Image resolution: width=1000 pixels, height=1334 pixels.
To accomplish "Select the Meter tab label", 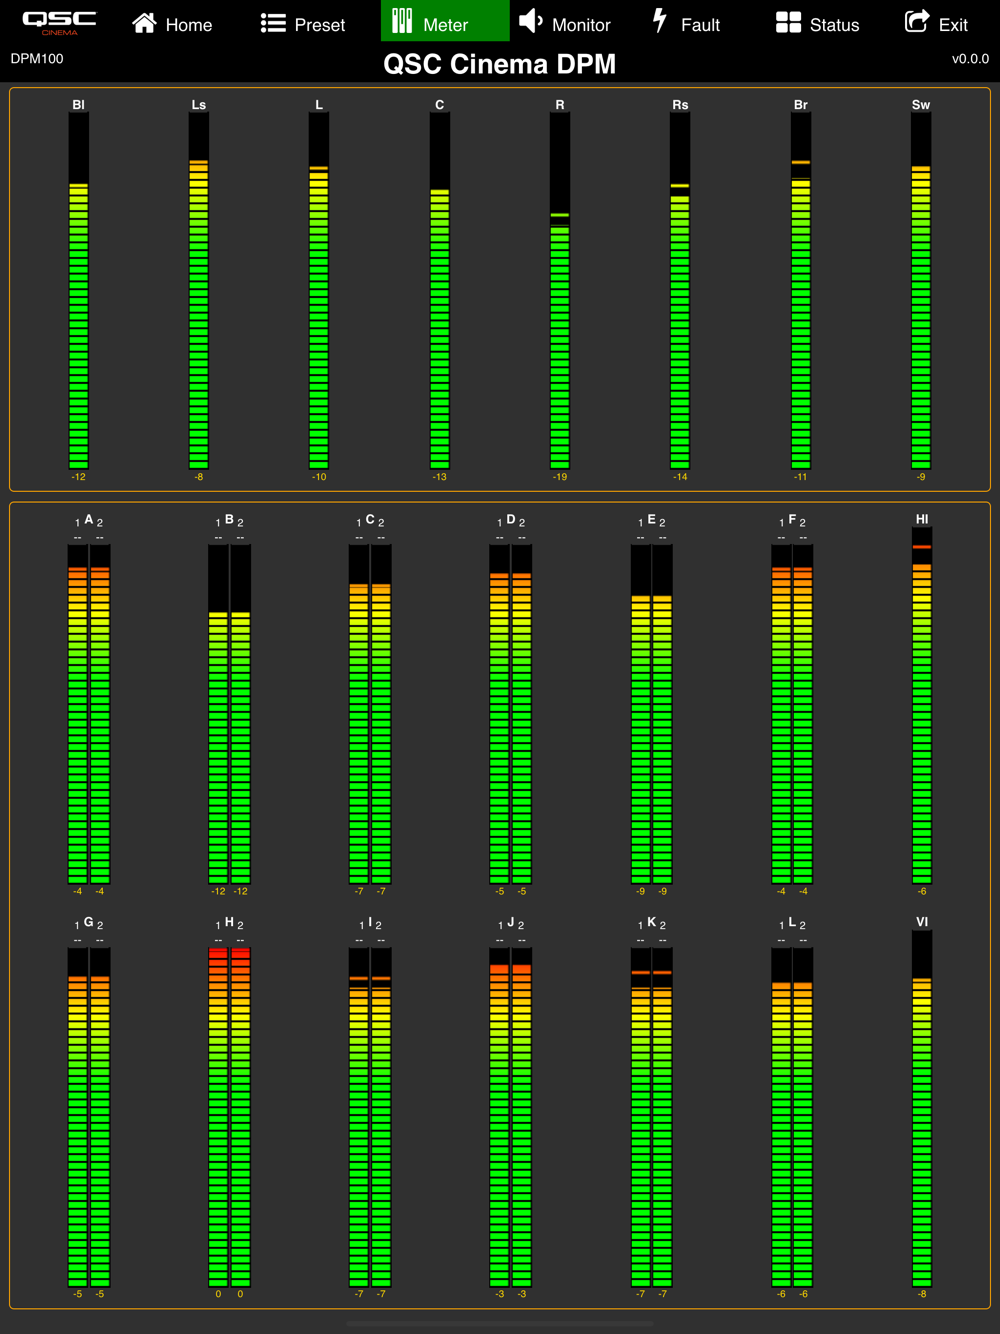I will coord(446,25).
